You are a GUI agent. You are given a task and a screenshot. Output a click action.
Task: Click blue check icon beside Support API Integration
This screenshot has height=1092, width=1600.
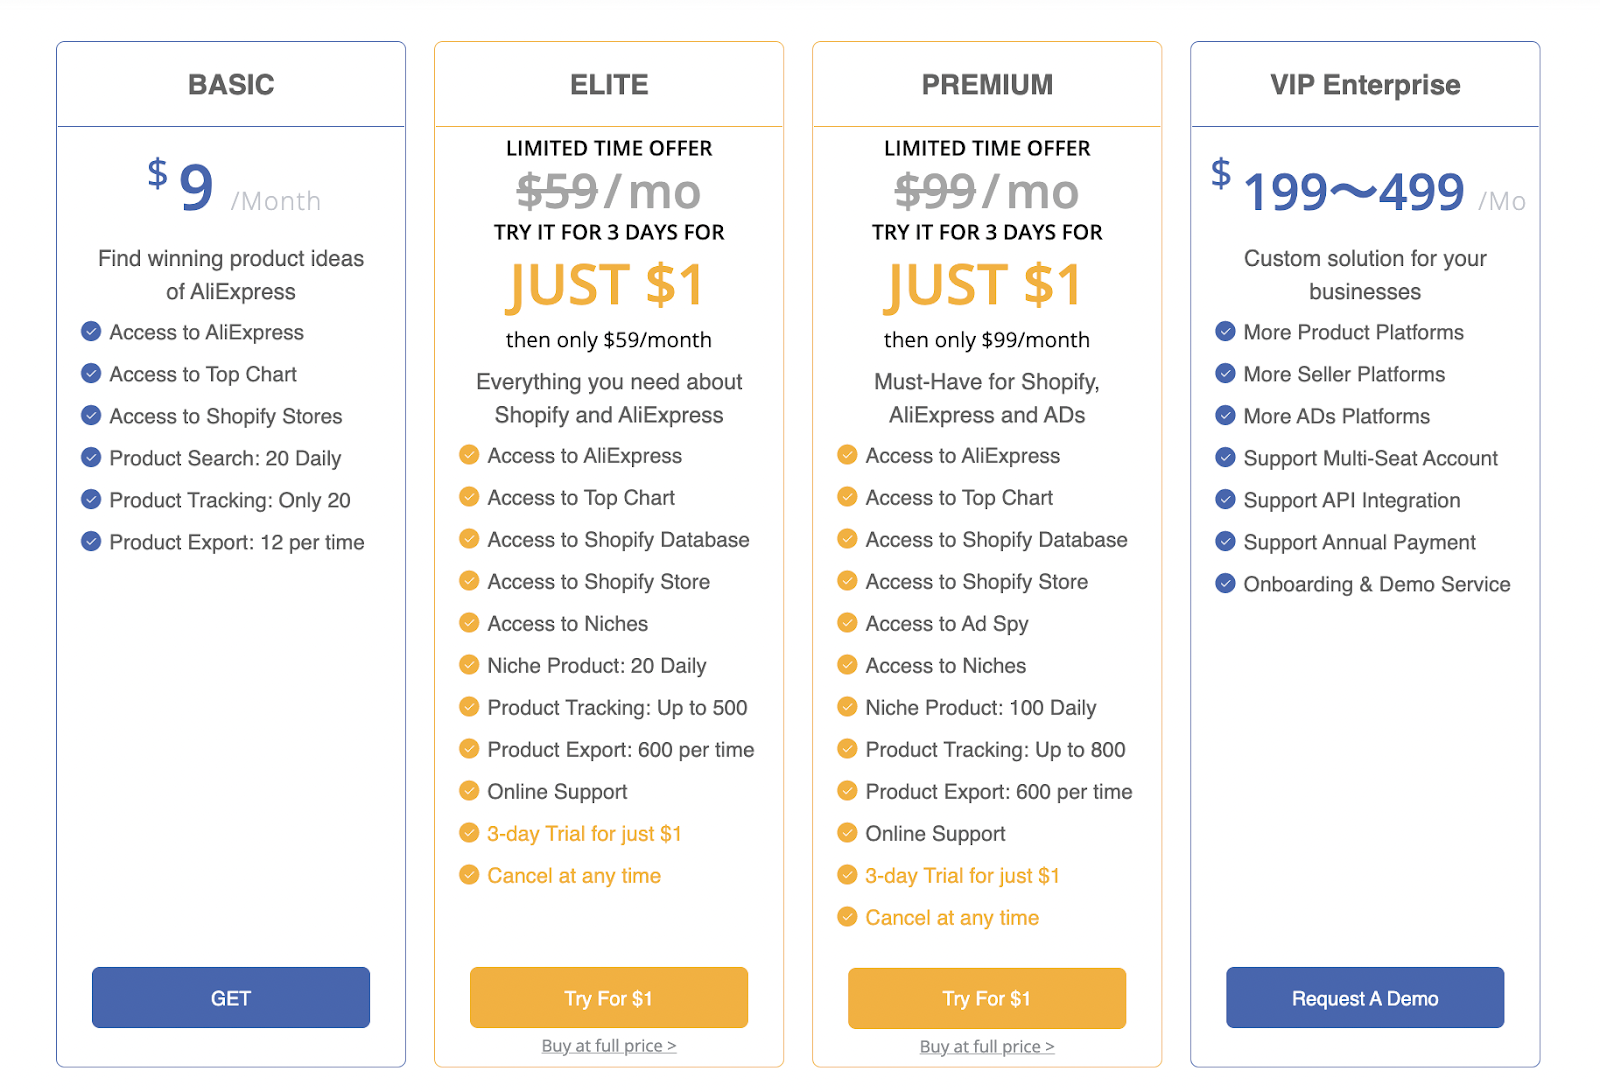point(1225,499)
